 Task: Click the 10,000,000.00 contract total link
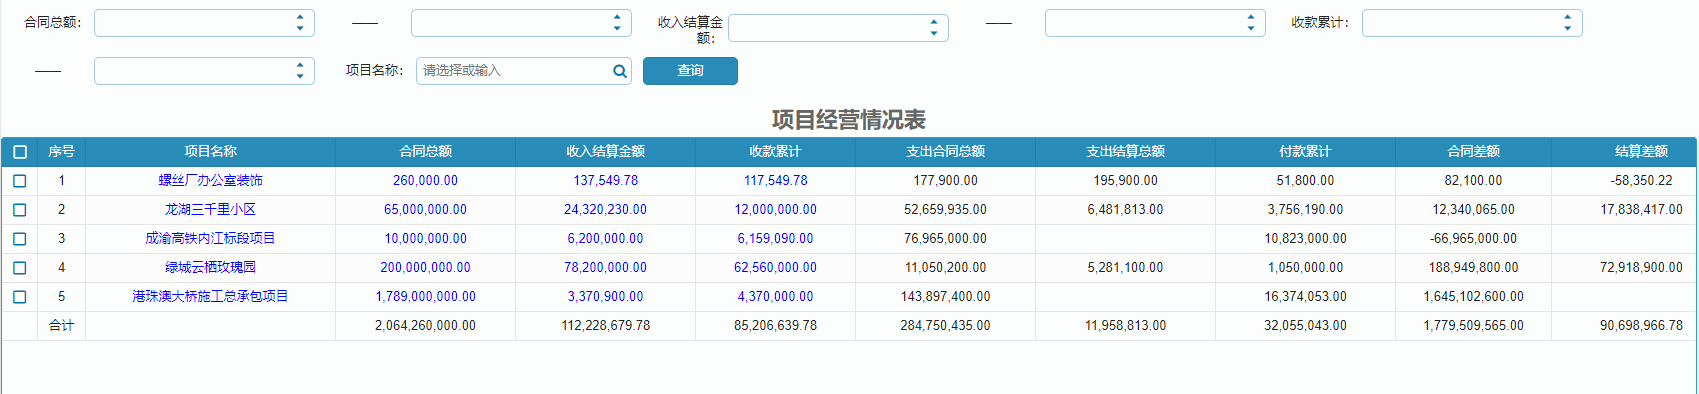[x=425, y=239]
